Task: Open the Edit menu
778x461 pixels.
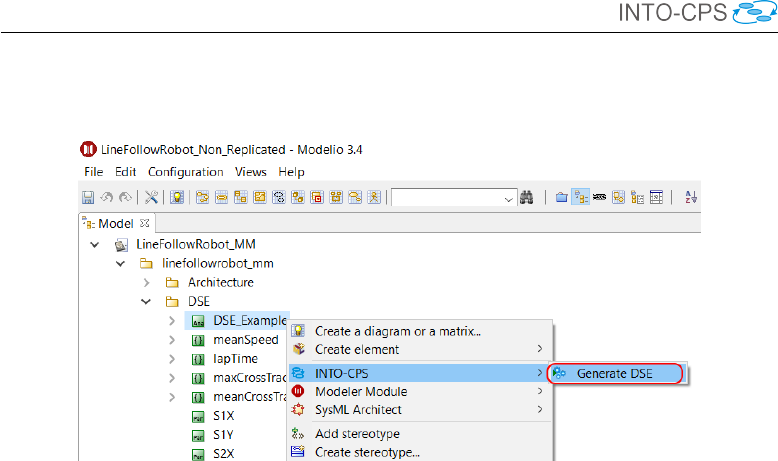Action: (x=126, y=172)
